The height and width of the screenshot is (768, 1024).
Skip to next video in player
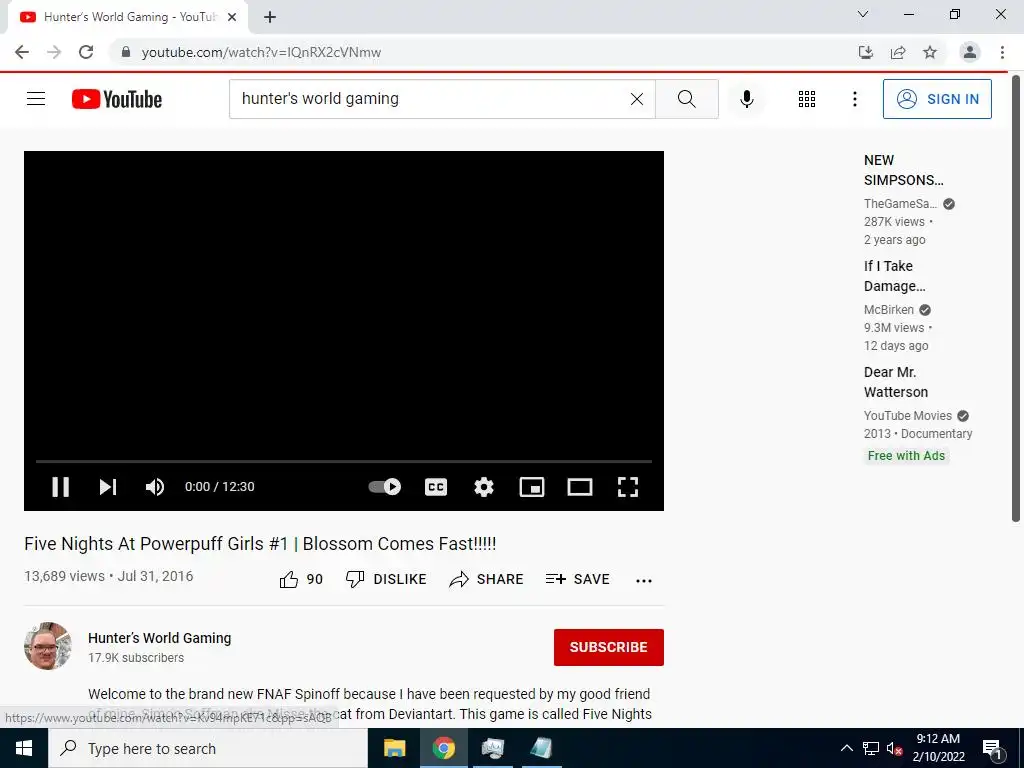coord(108,487)
